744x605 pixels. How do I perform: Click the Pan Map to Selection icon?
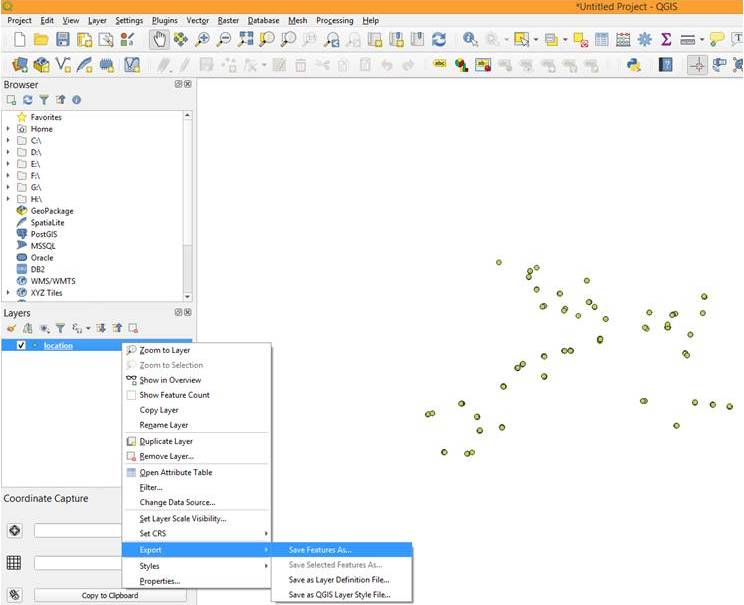[180, 40]
